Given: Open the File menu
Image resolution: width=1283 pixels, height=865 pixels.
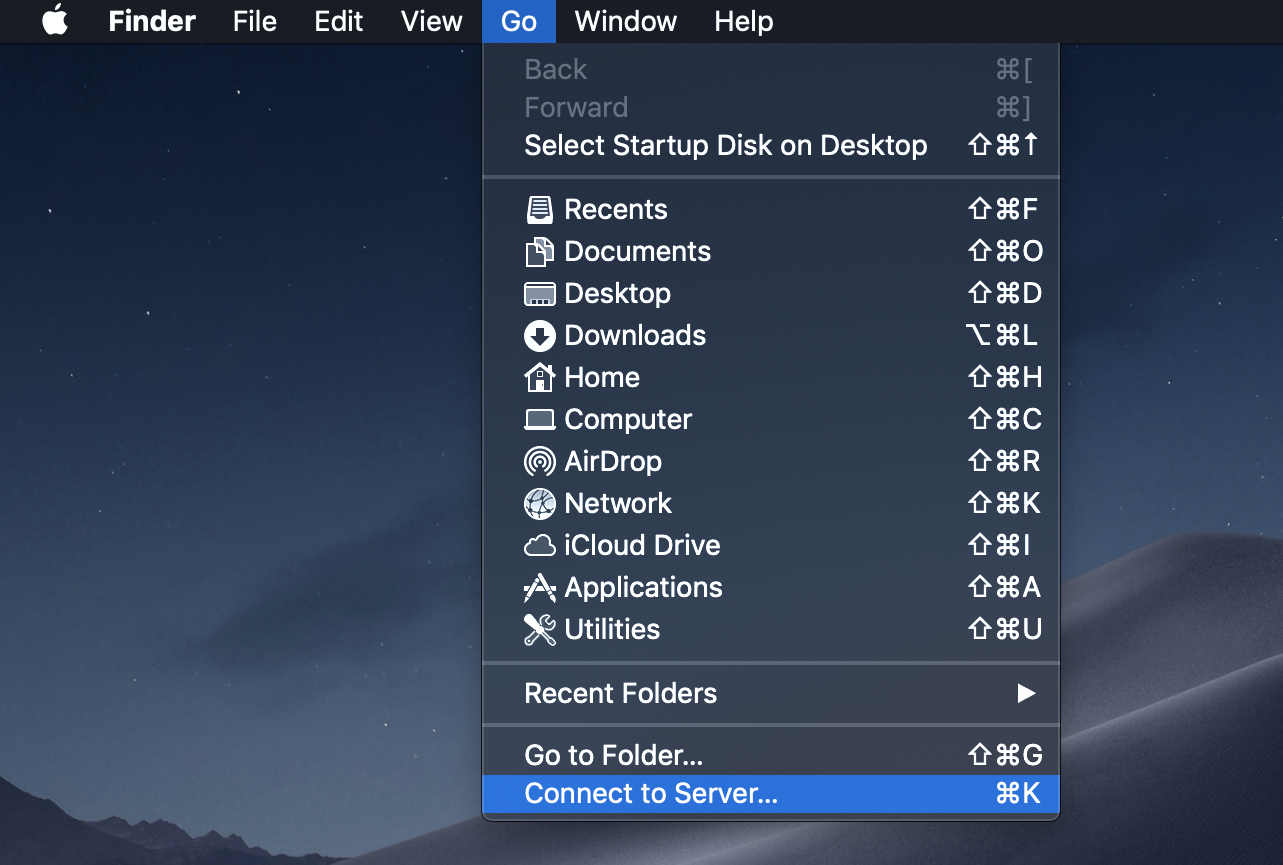Looking at the screenshot, I should (255, 21).
